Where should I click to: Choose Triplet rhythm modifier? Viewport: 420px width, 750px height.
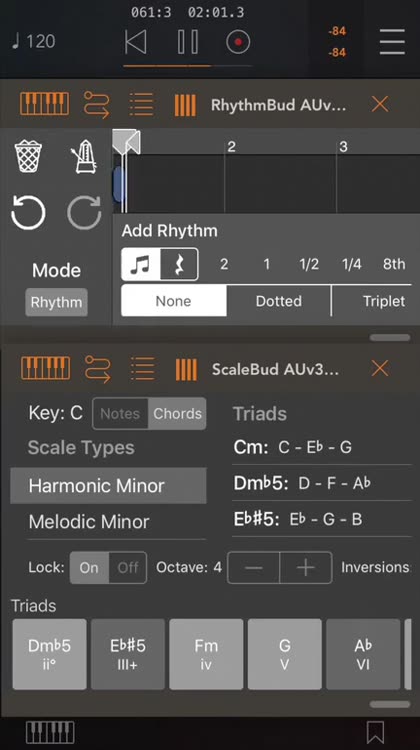point(372,301)
